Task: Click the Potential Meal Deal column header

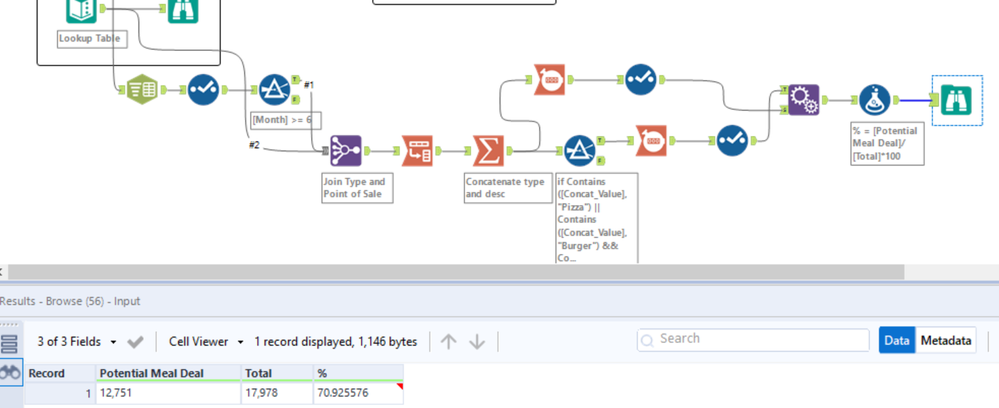Action: pos(169,374)
